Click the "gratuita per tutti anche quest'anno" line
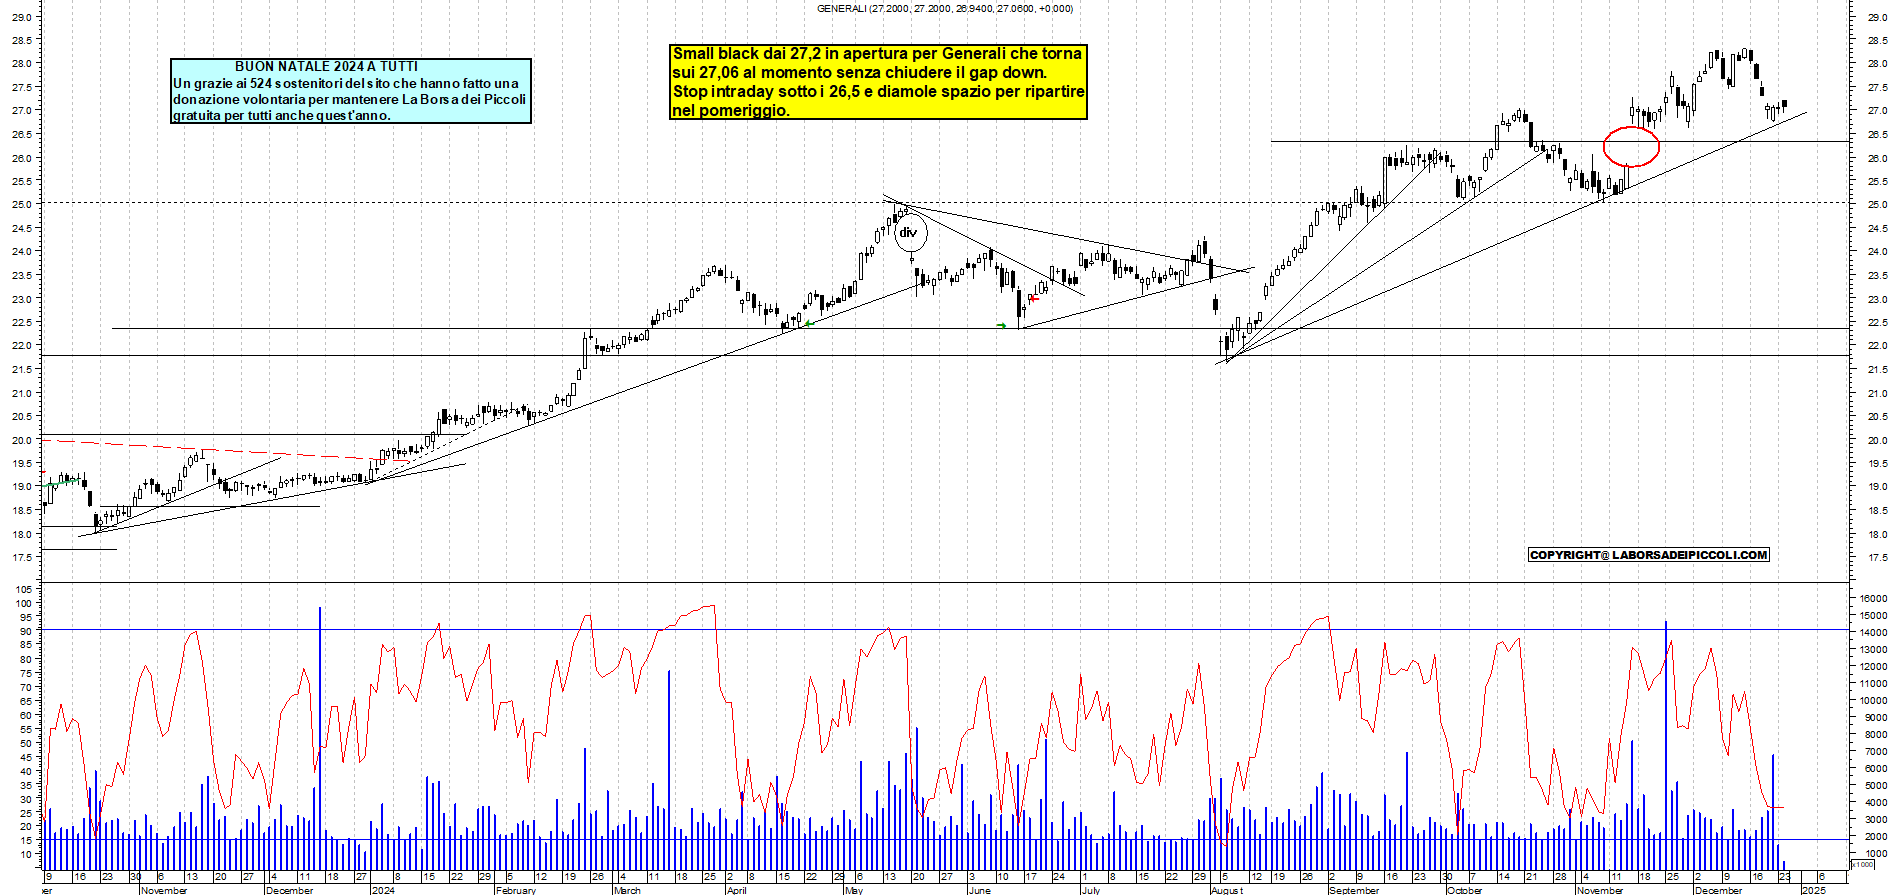Image resolution: width=1890 pixels, height=895 pixels. click(282, 116)
